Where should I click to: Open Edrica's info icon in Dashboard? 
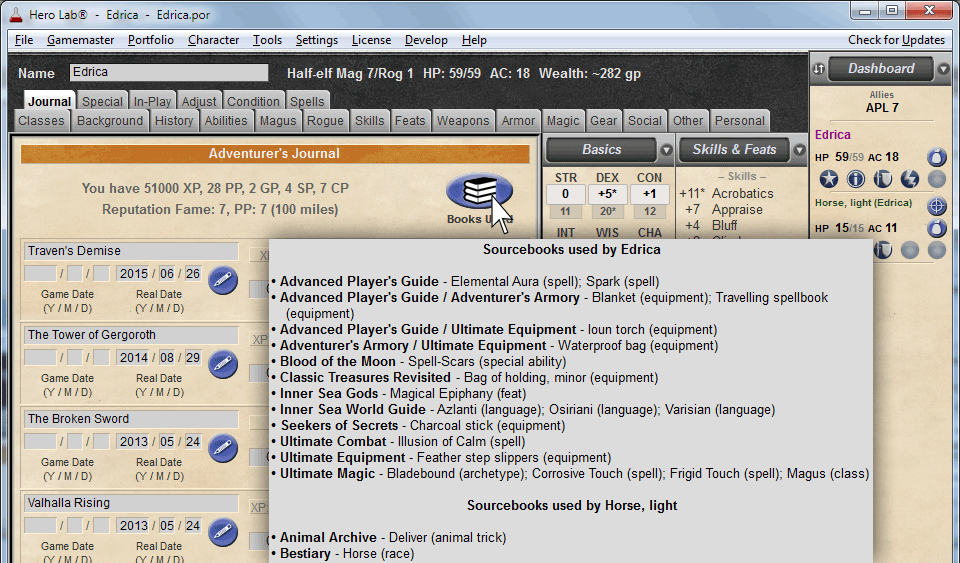coord(855,179)
